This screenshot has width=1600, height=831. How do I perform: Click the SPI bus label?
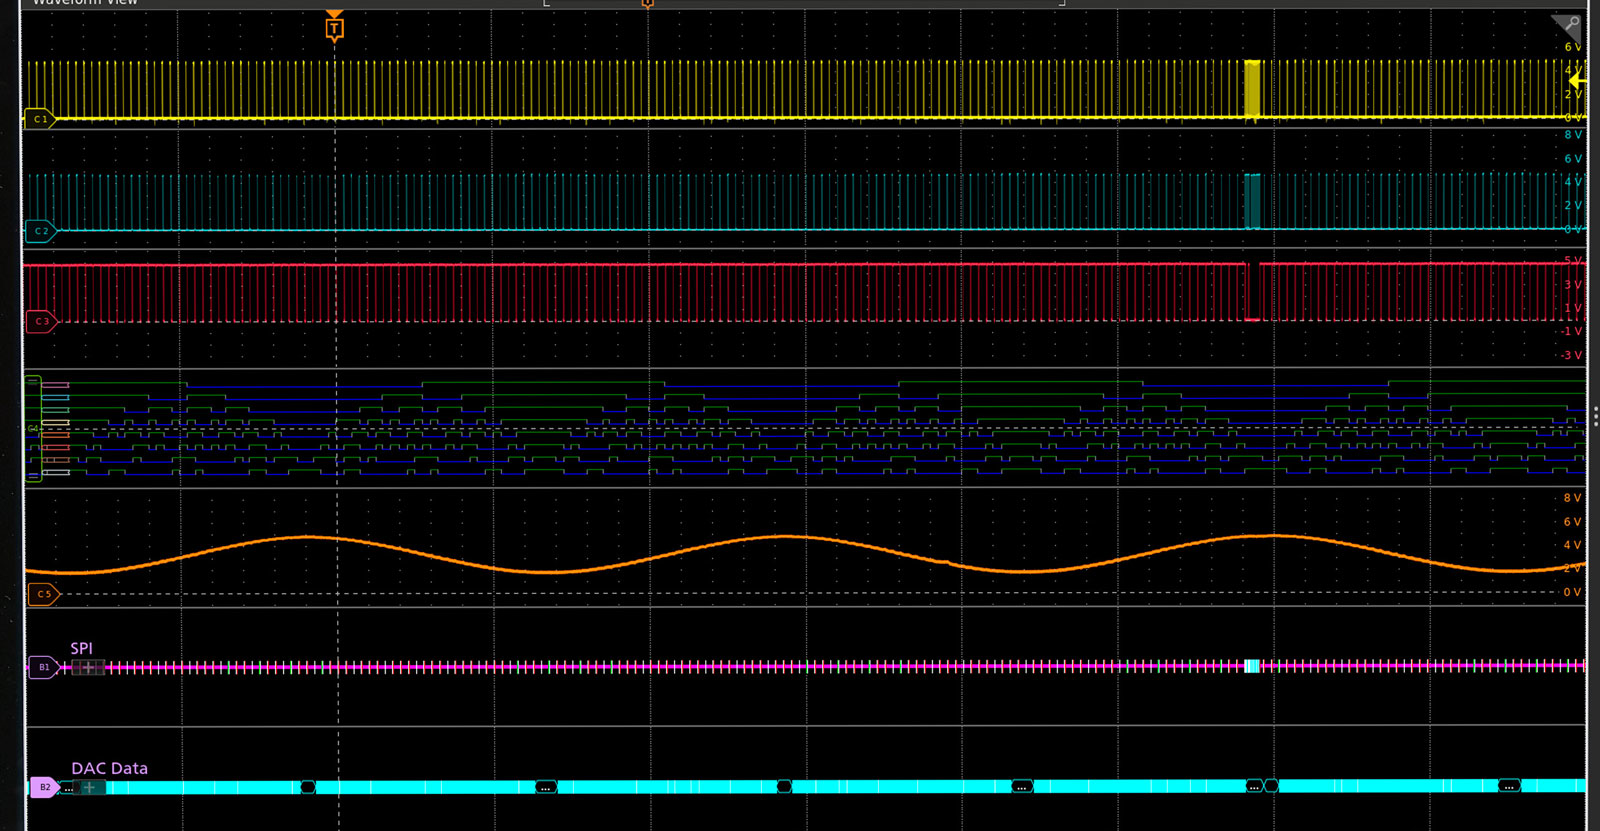pyautogui.click(x=81, y=648)
